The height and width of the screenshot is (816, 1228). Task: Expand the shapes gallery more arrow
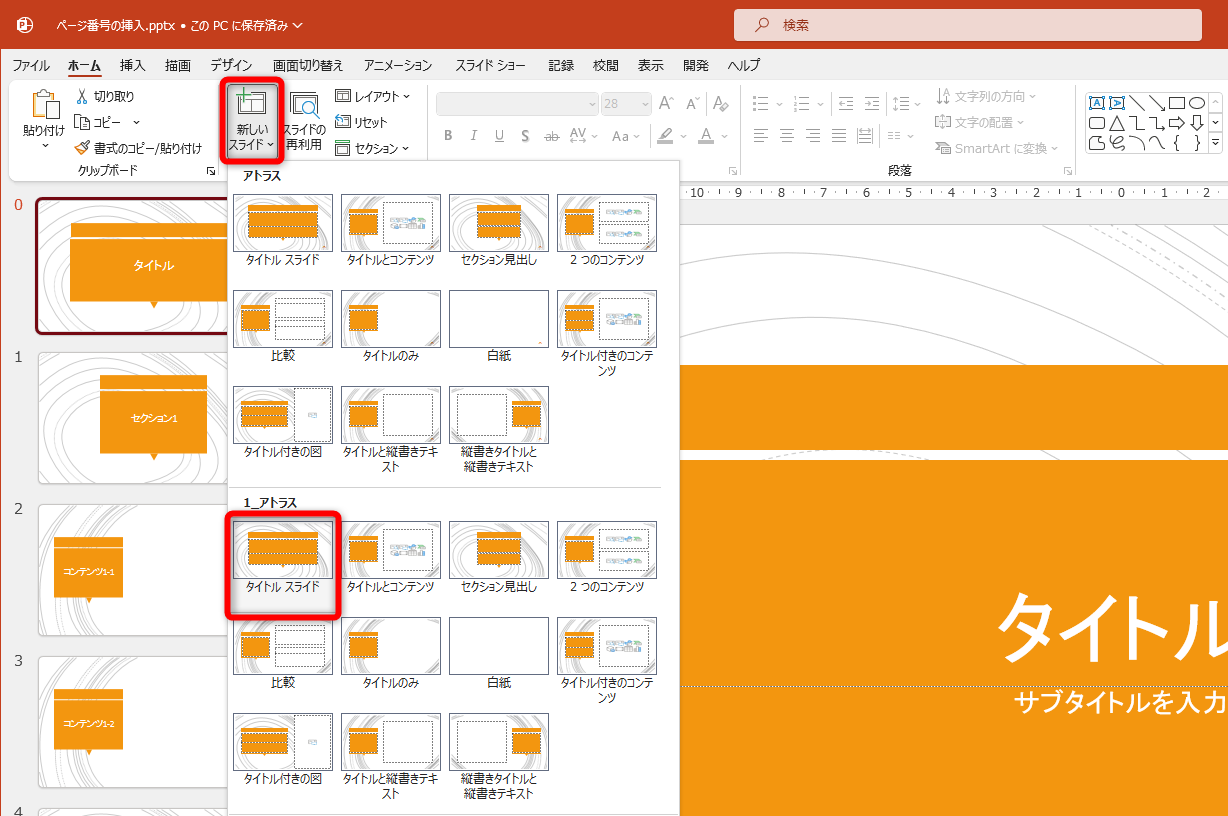tap(1216, 143)
